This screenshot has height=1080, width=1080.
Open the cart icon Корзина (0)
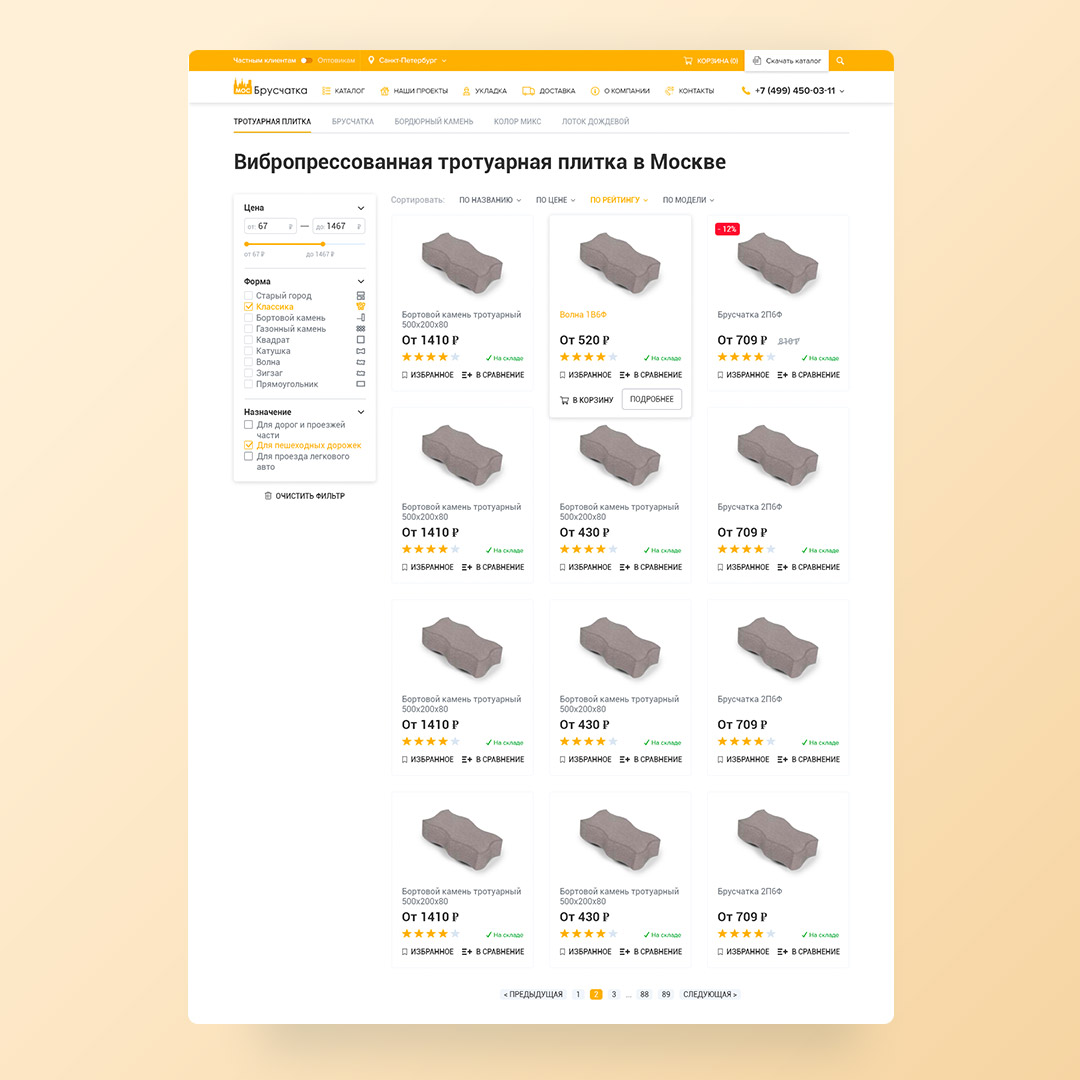tap(711, 61)
